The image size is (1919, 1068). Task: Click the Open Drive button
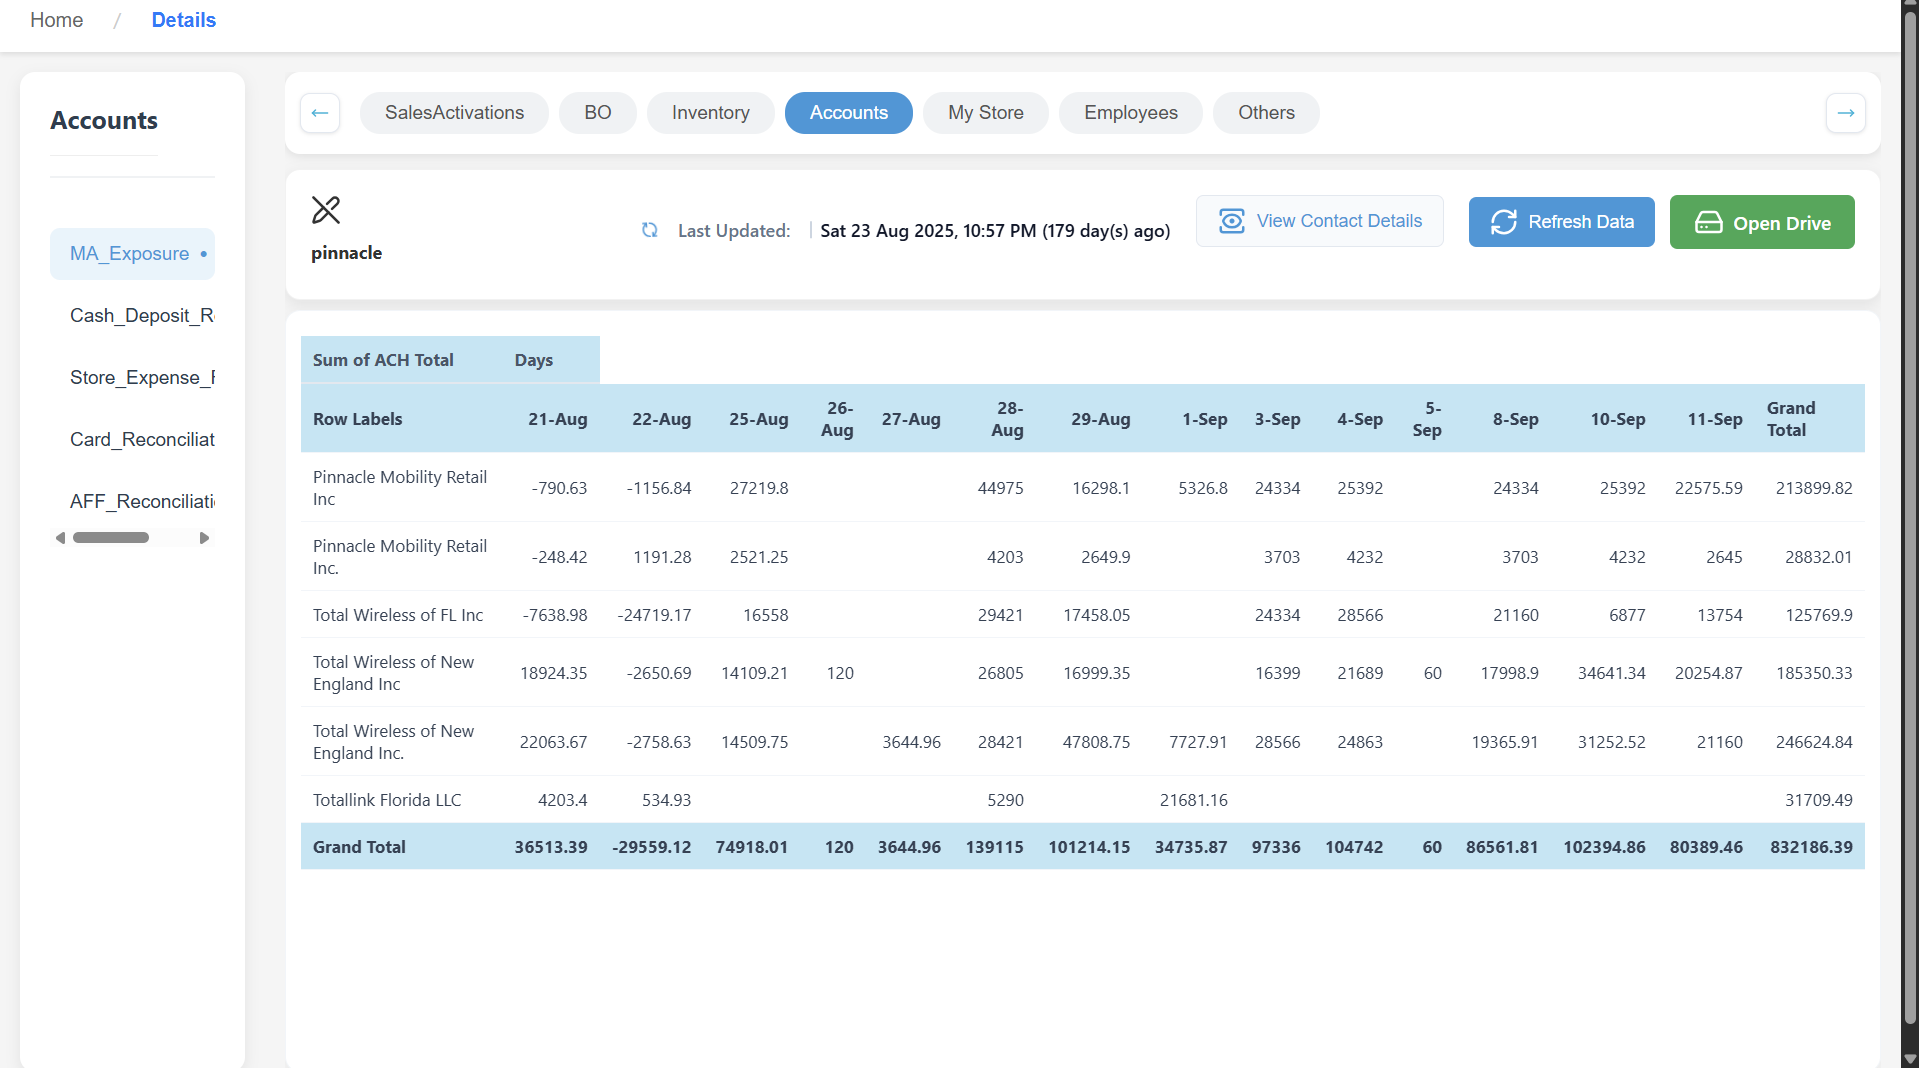(x=1762, y=222)
